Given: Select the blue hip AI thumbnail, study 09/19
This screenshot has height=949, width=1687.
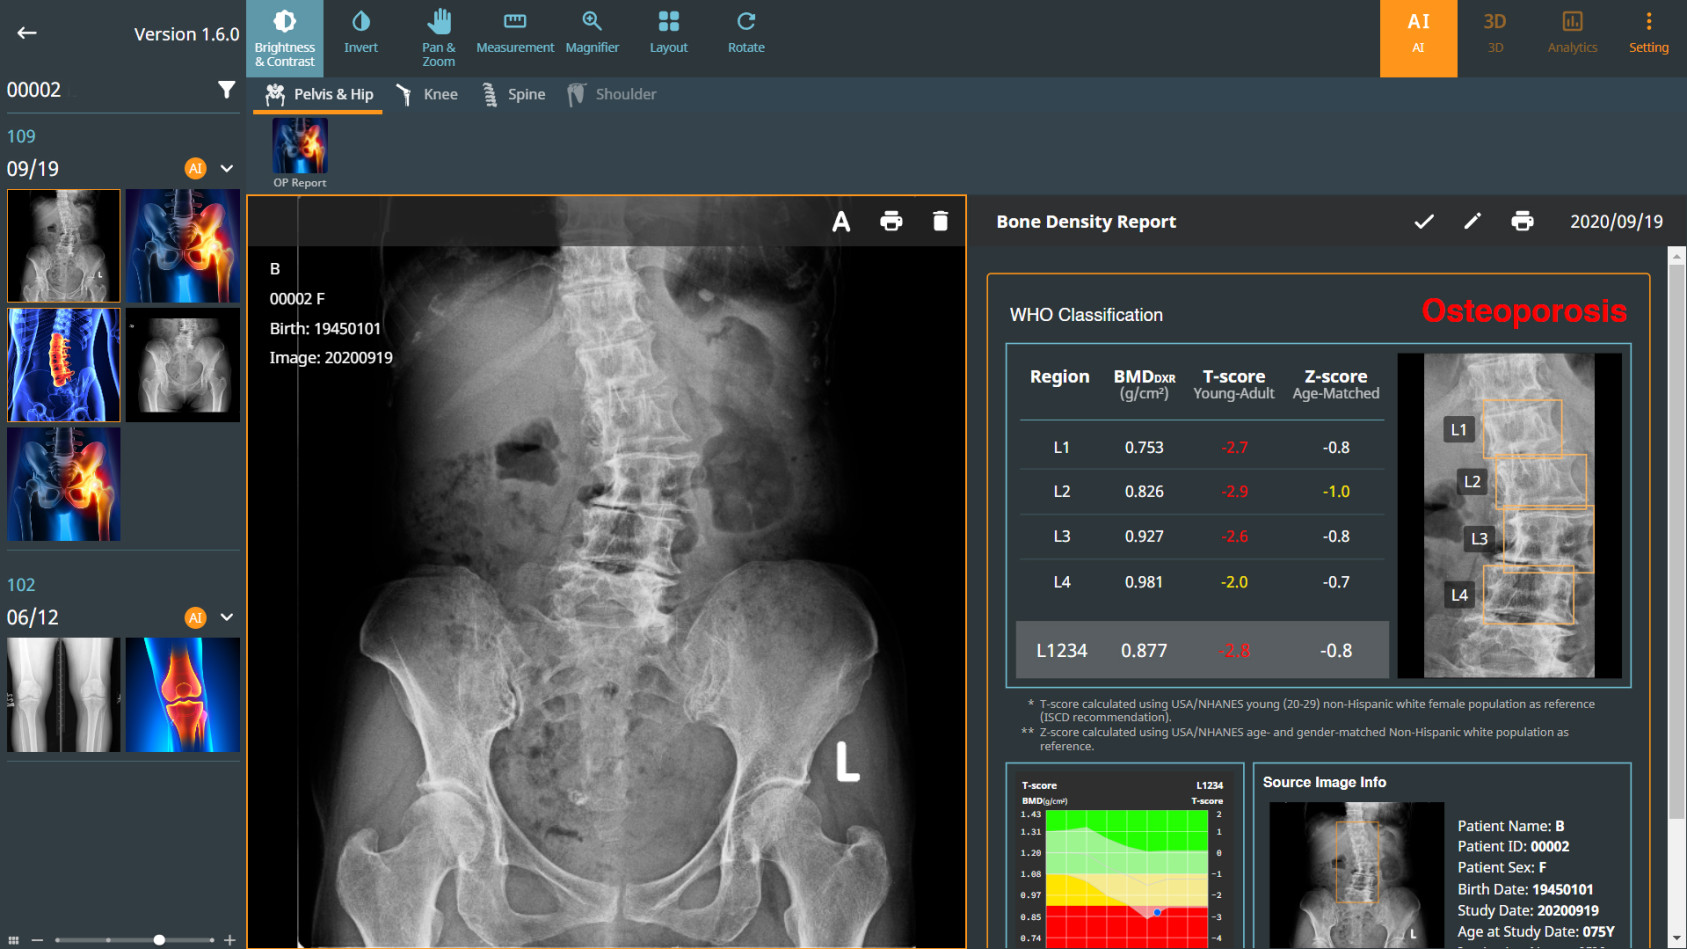Looking at the screenshot, I should [183, 246].
